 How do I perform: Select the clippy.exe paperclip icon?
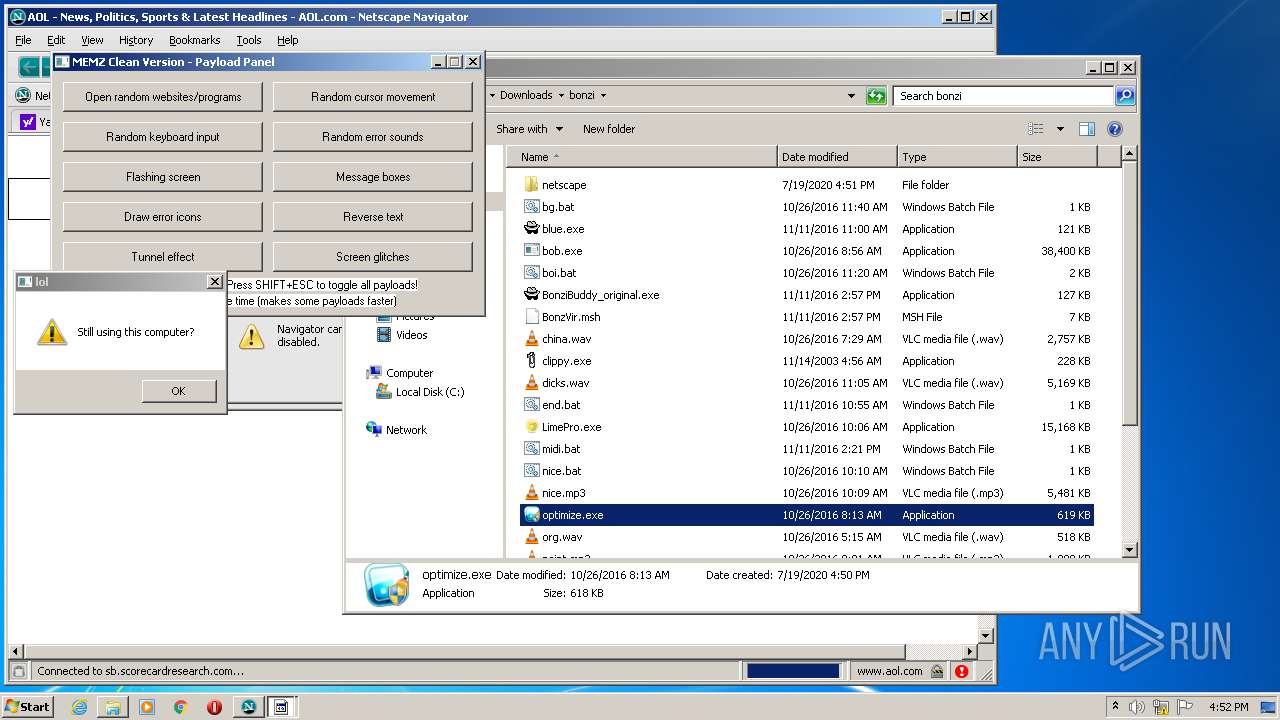click(x=531, y=361)
